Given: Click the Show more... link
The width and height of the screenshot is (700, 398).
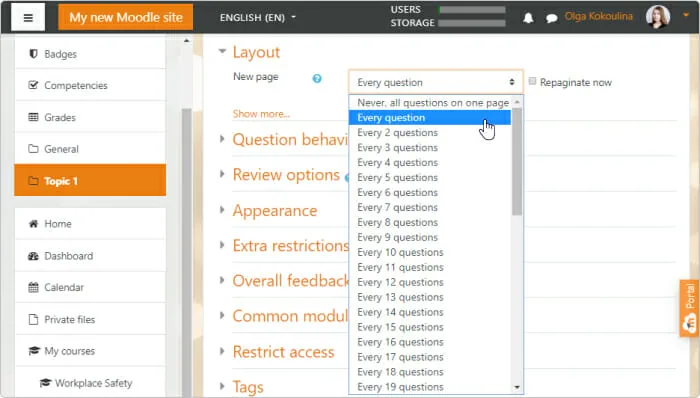Looking at the screenshot, I should [261, 114].
